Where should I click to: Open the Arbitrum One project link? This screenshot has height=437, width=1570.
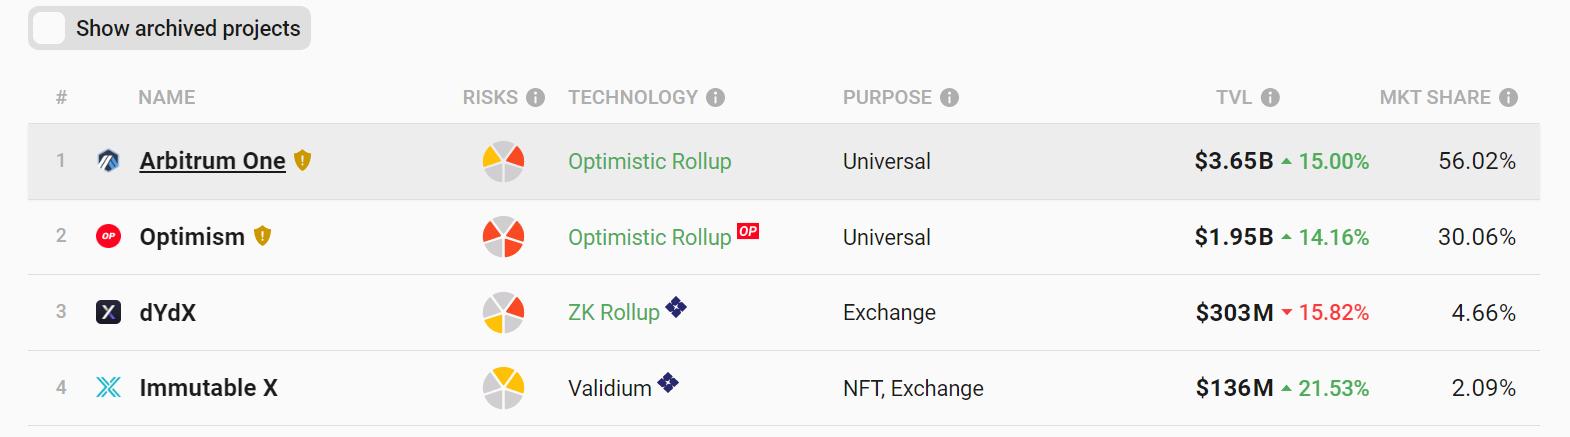tap(212, 161)
